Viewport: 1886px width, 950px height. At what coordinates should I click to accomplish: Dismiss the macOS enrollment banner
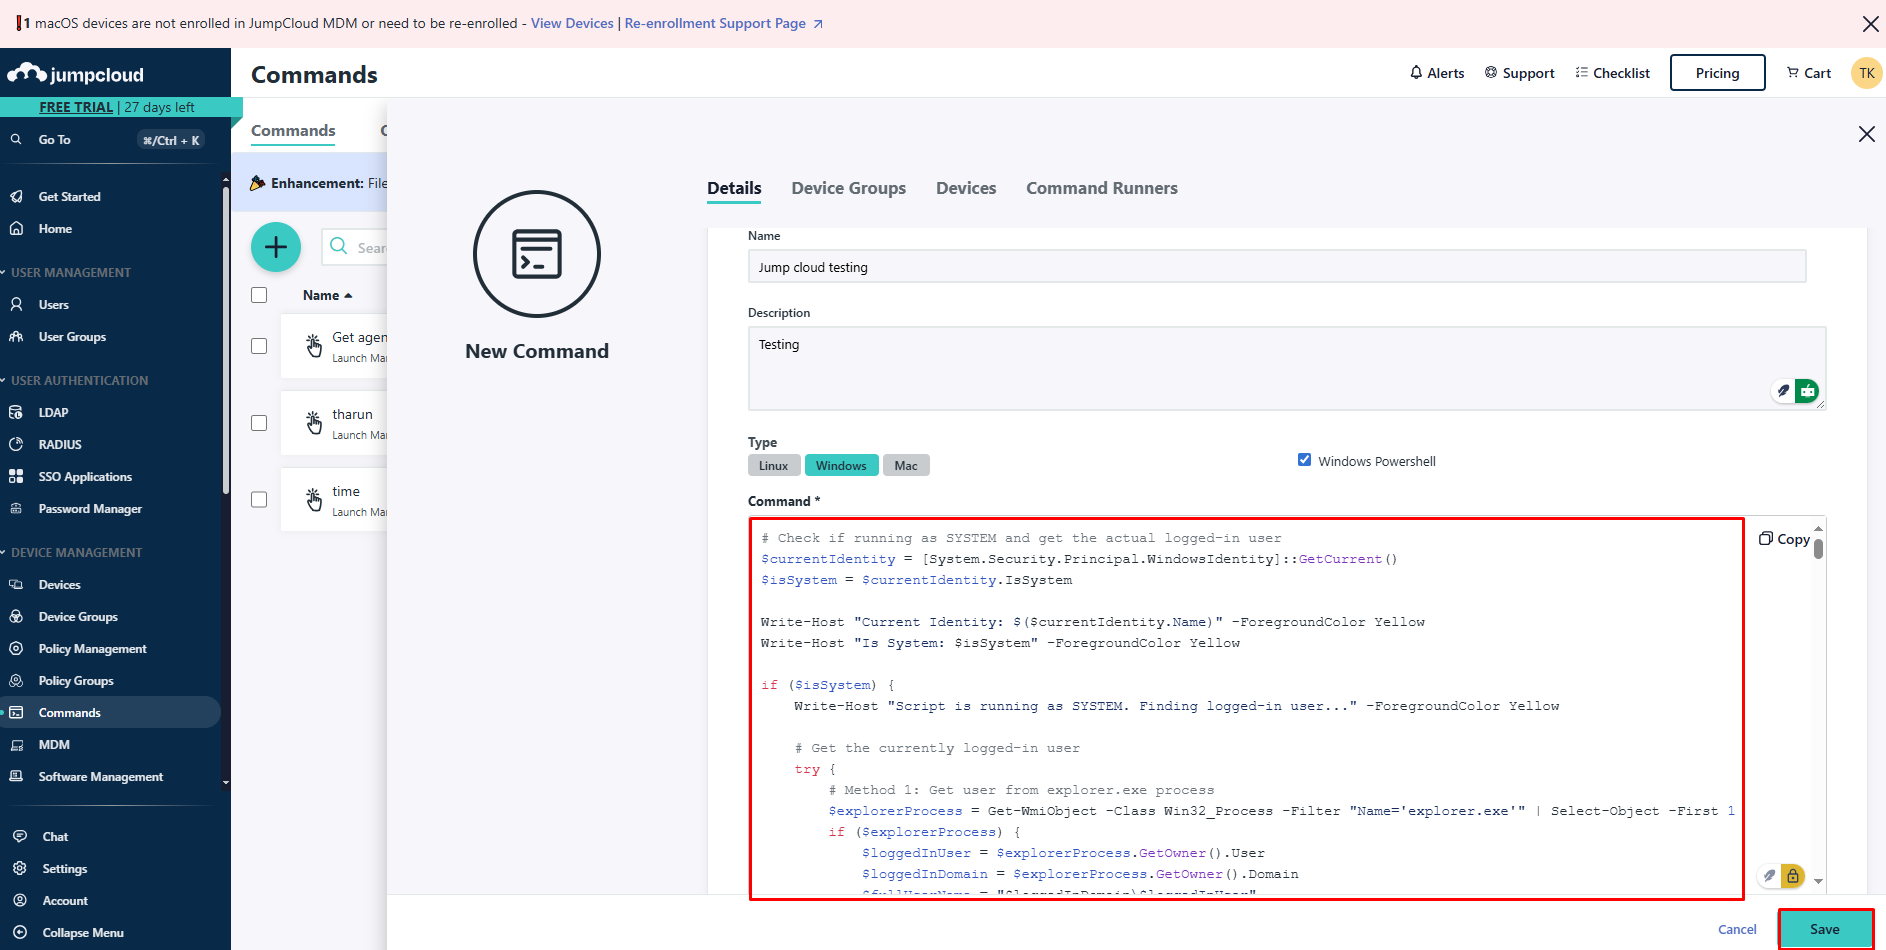pyautogui.click(x=1870, y=23)
